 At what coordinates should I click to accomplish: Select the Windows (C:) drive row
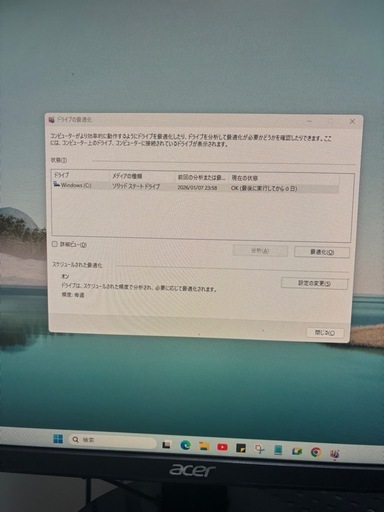(196, 187)
